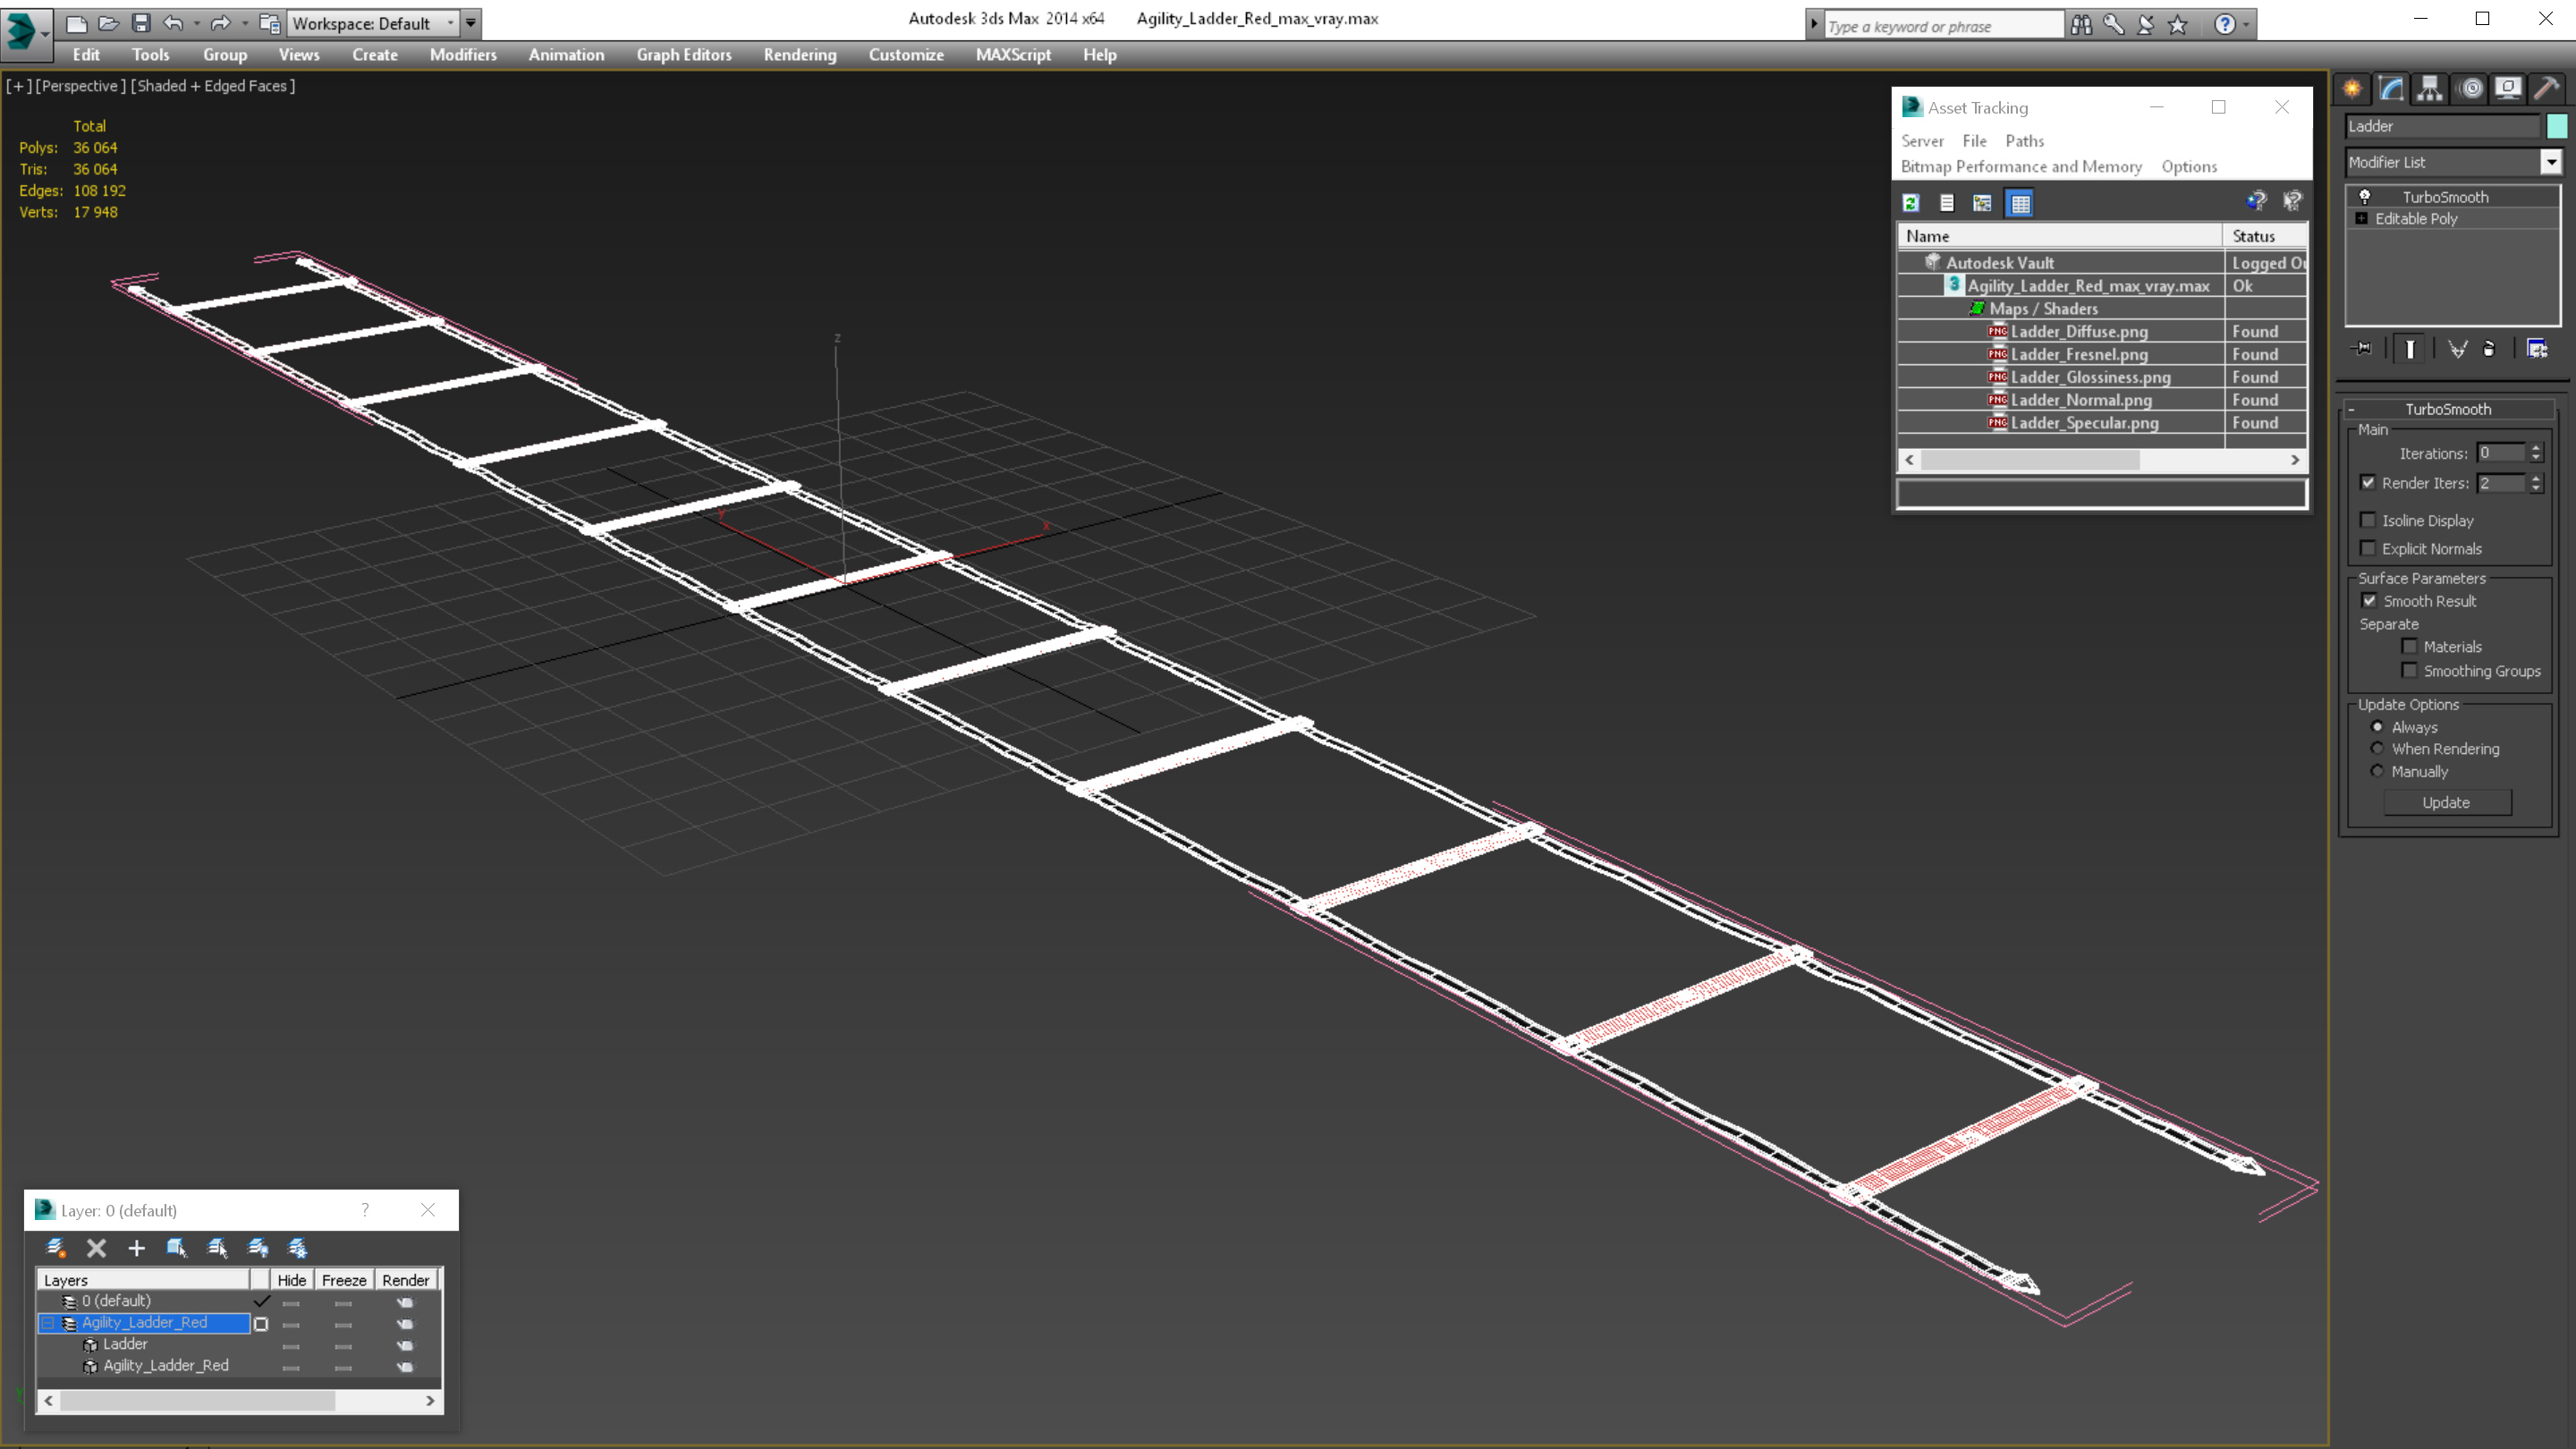This screenshot has width=2576, height=1449.
Task: Click the Asset Tracking horizontal scrollbar
Action: pyautogui.click(x=2102, y=460)
